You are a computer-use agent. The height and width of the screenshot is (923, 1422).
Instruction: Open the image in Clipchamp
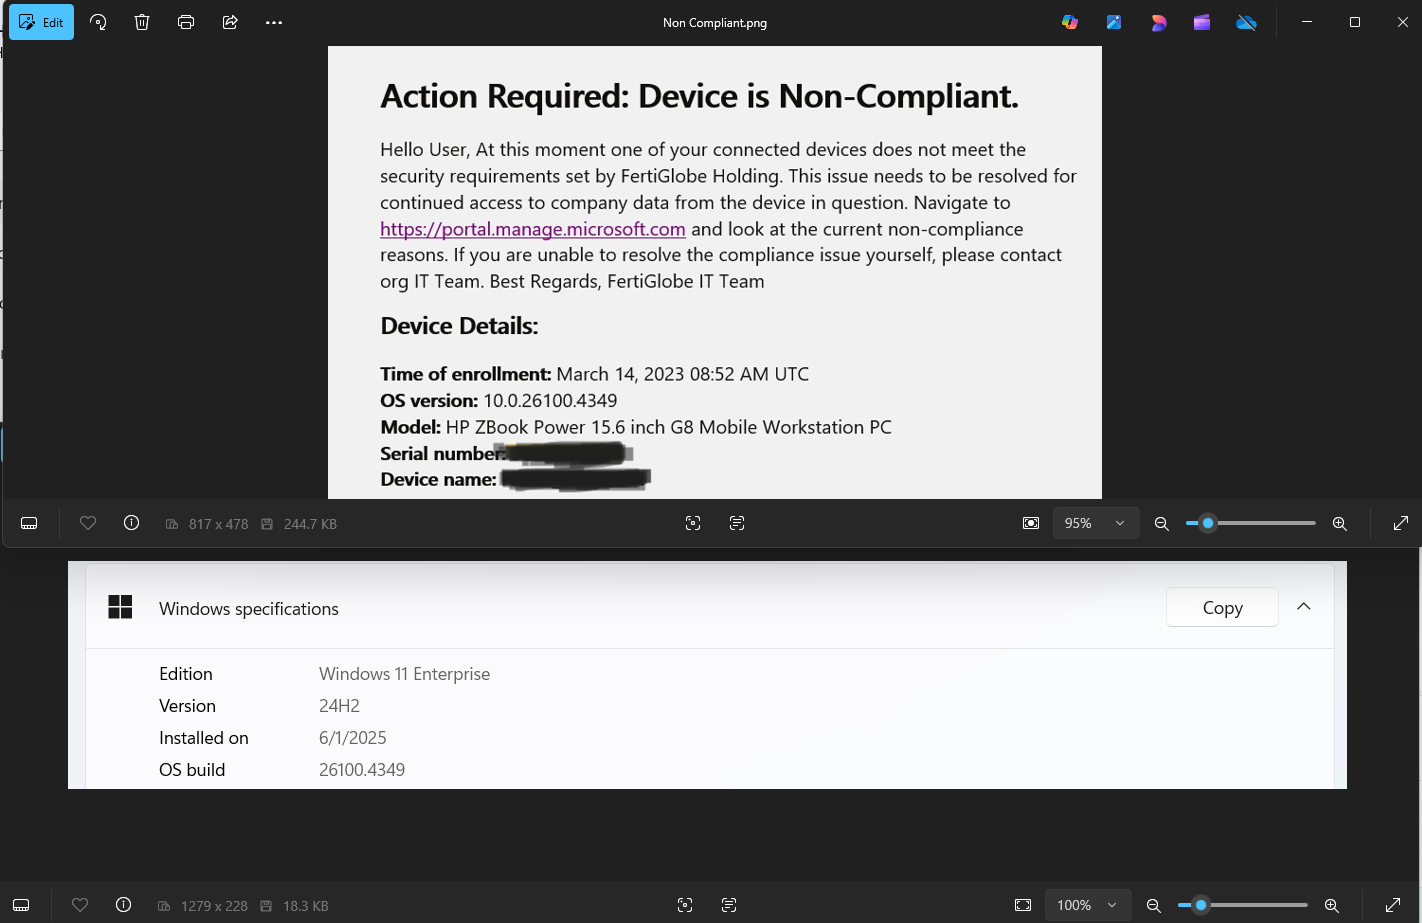coord(1201,22)
